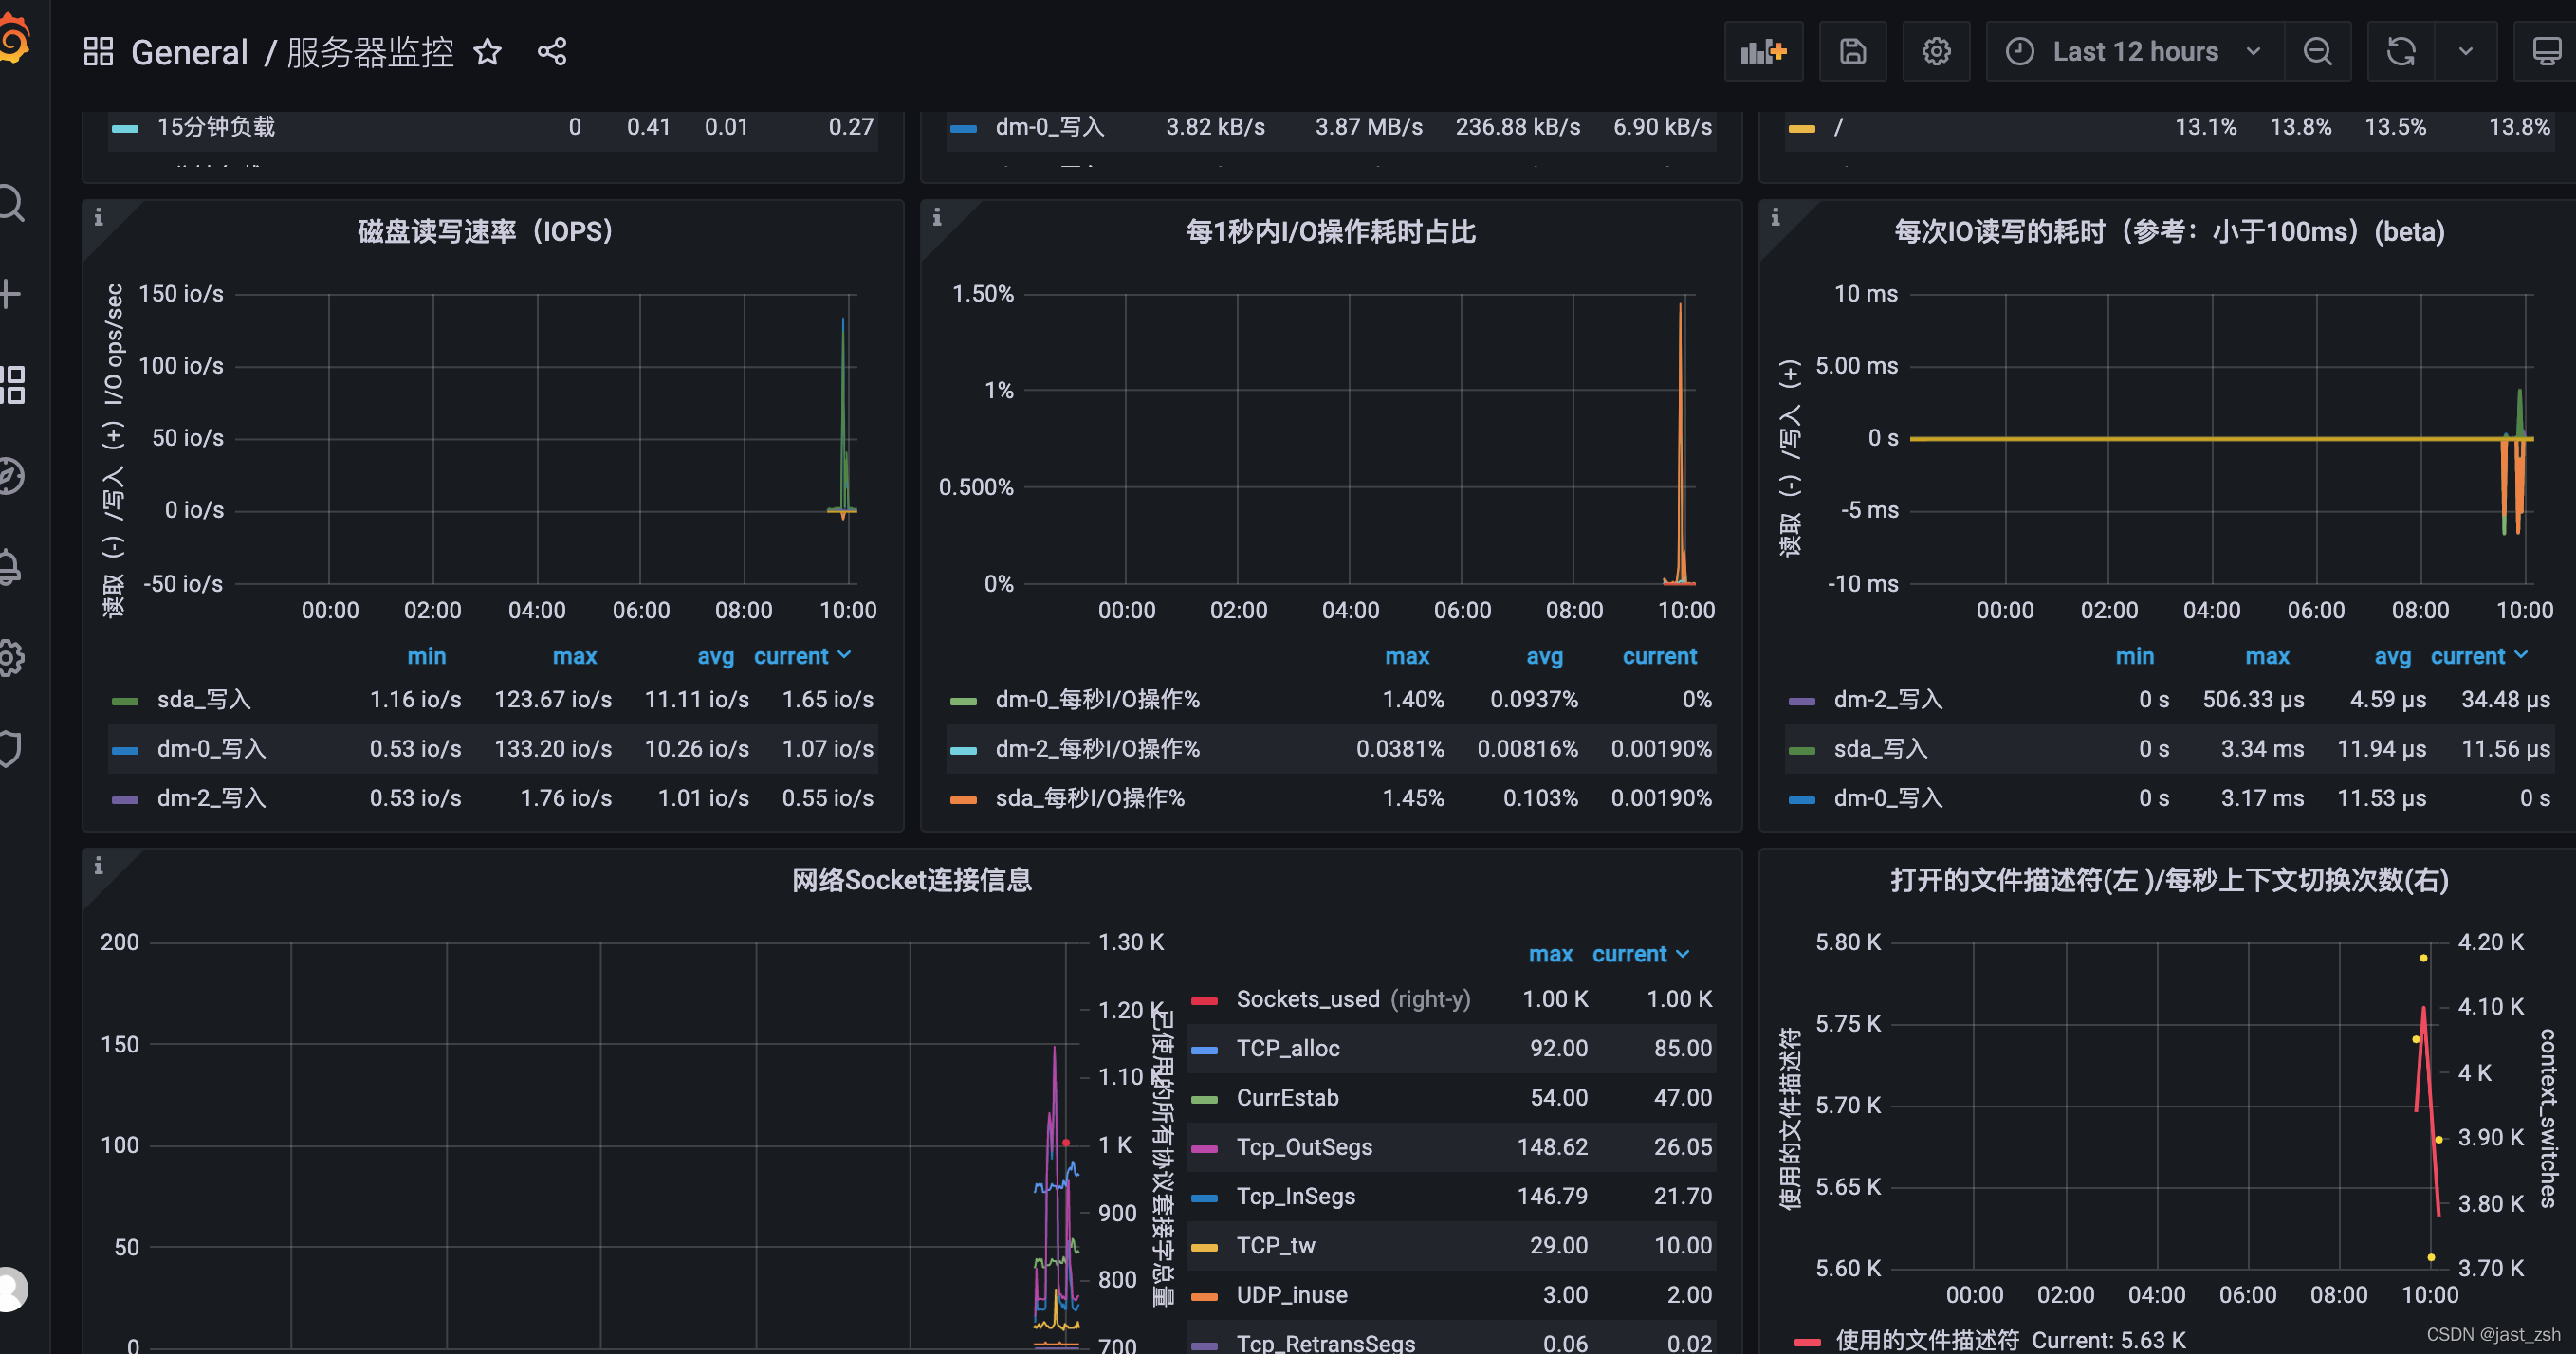Open the Add panel icon
Viewport: 2576px width, 1354px height.
coord(1763,51)
